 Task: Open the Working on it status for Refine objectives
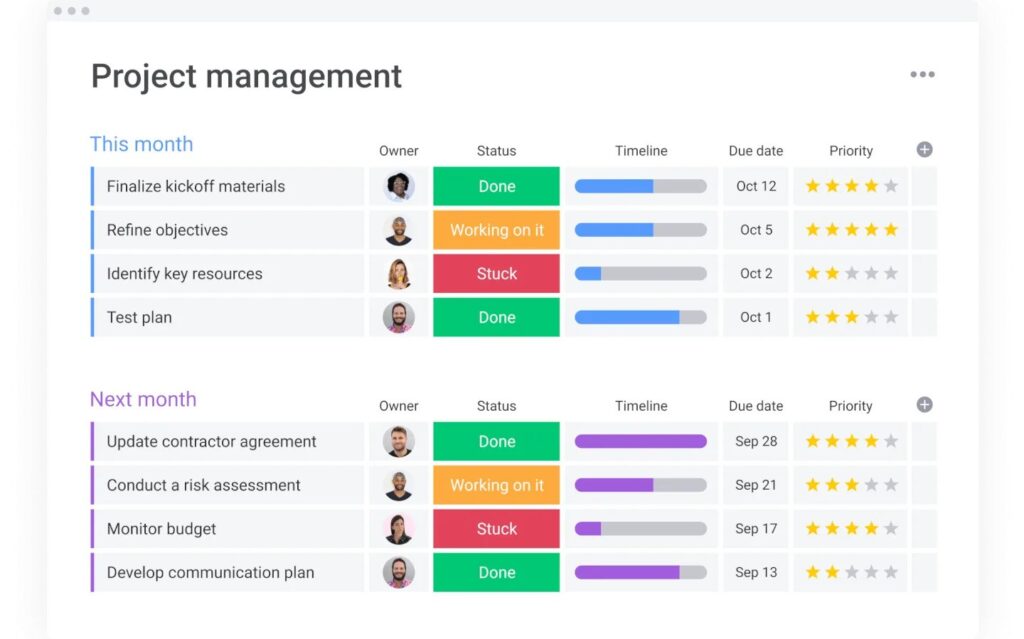(496, 230)
